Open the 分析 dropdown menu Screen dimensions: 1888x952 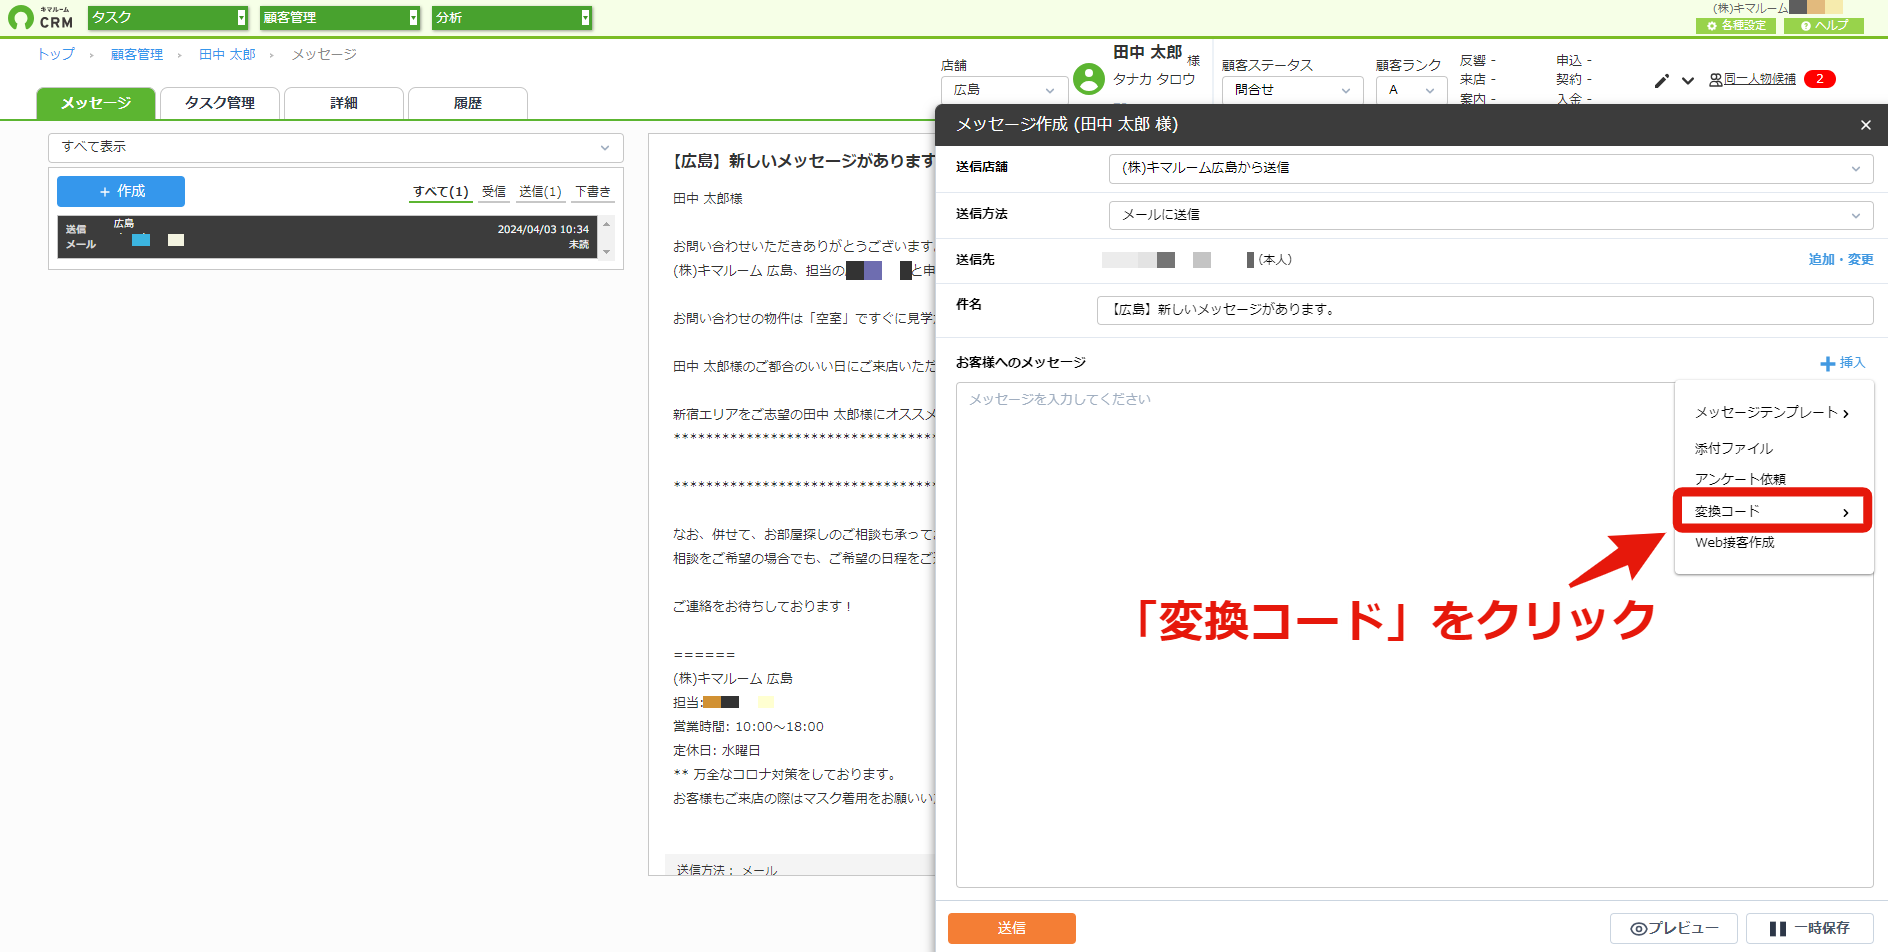[512, 18]
